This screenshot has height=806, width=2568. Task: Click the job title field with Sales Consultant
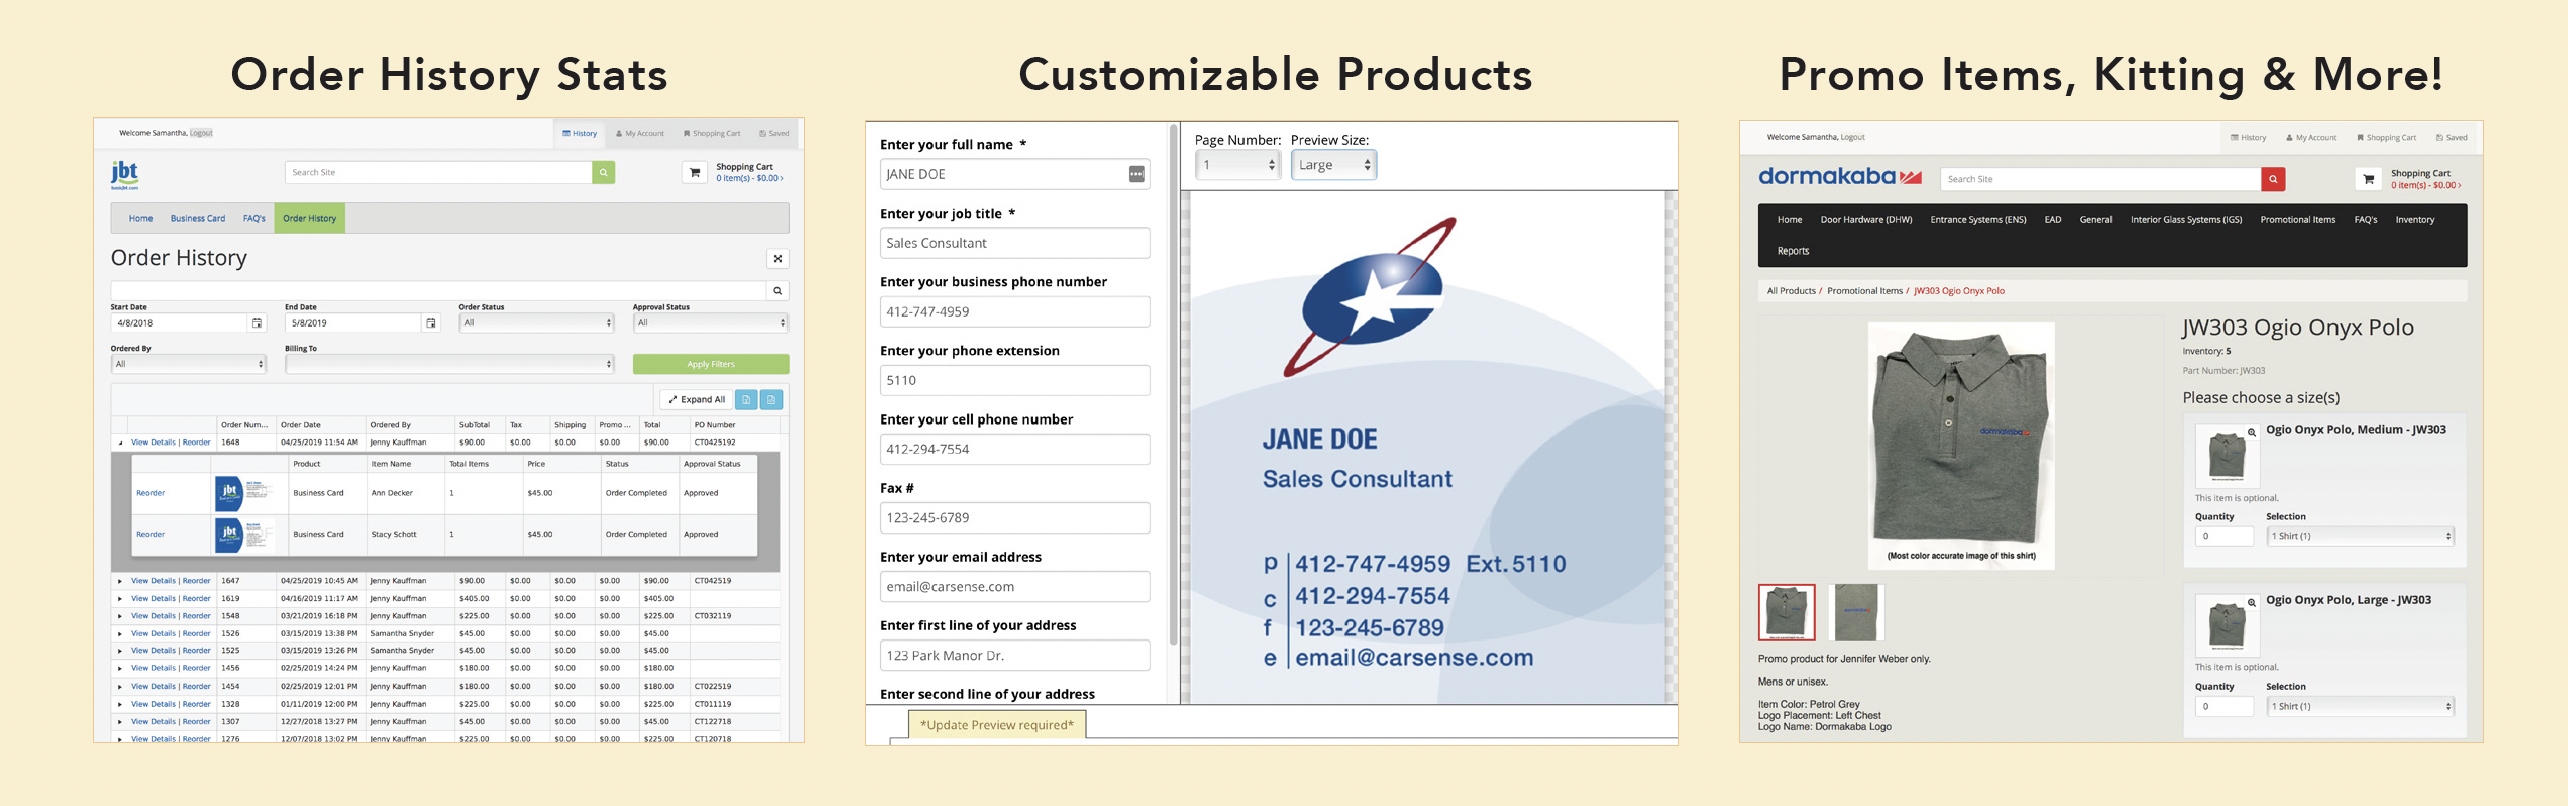point(1015,243)
